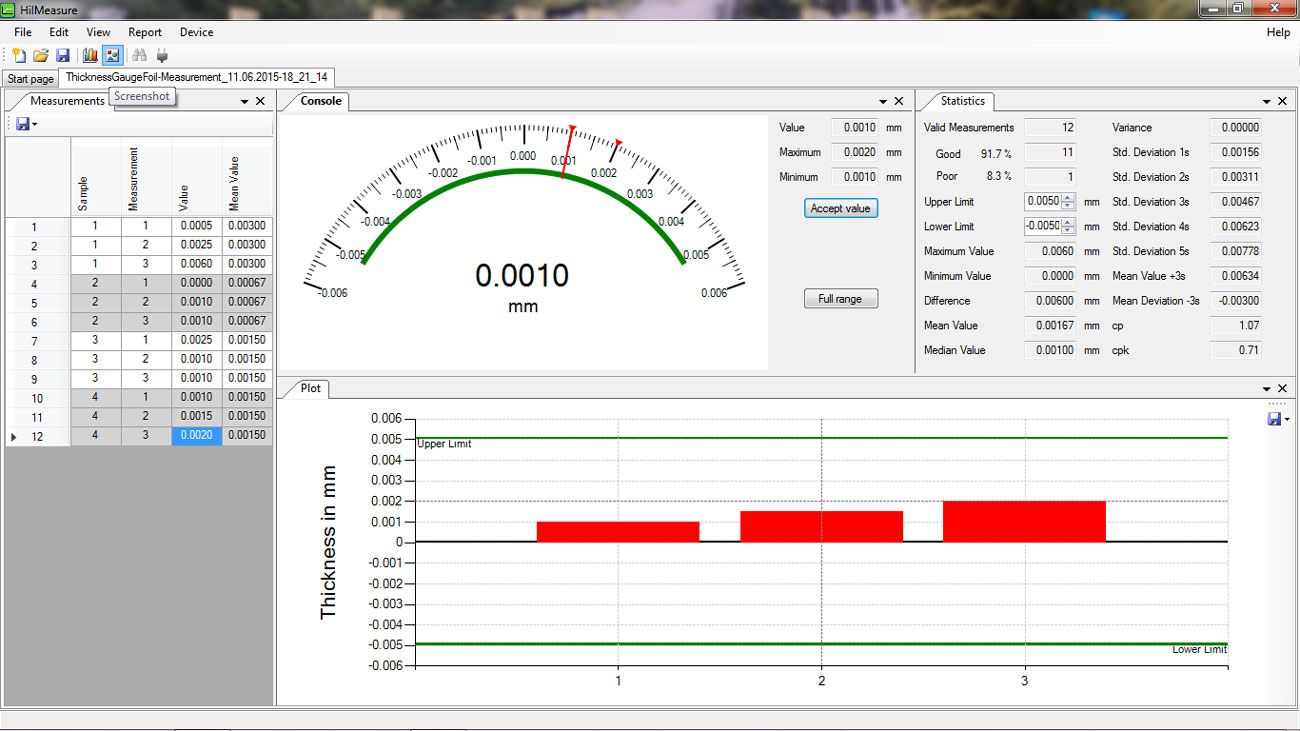
Task: Decrease the Lower Limit with the down arrow
Action: (x=1068, y=230)
